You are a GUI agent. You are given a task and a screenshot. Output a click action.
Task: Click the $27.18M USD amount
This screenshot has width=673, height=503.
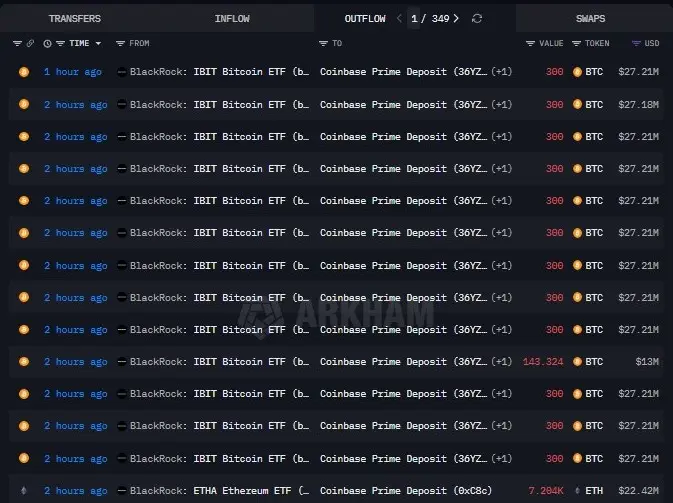tap(638, 104)
